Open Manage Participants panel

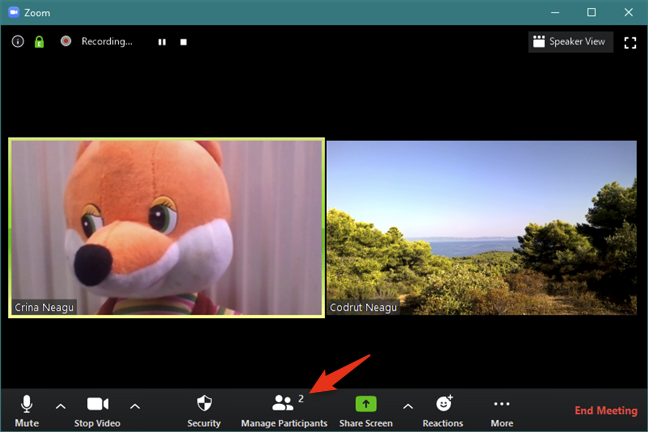[284, 411]
